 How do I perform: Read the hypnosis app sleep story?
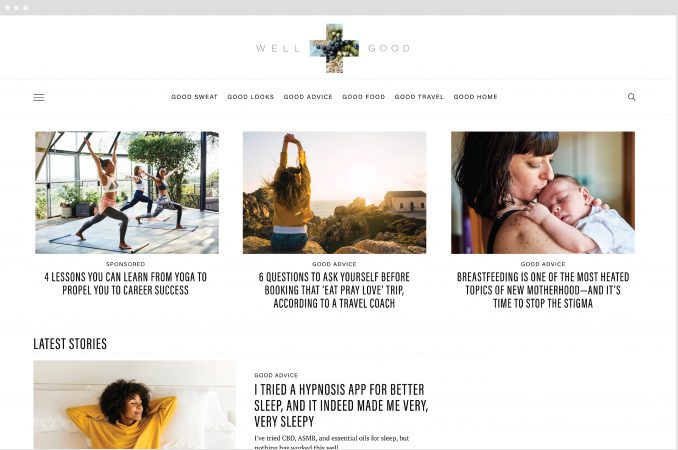(341, 405)
